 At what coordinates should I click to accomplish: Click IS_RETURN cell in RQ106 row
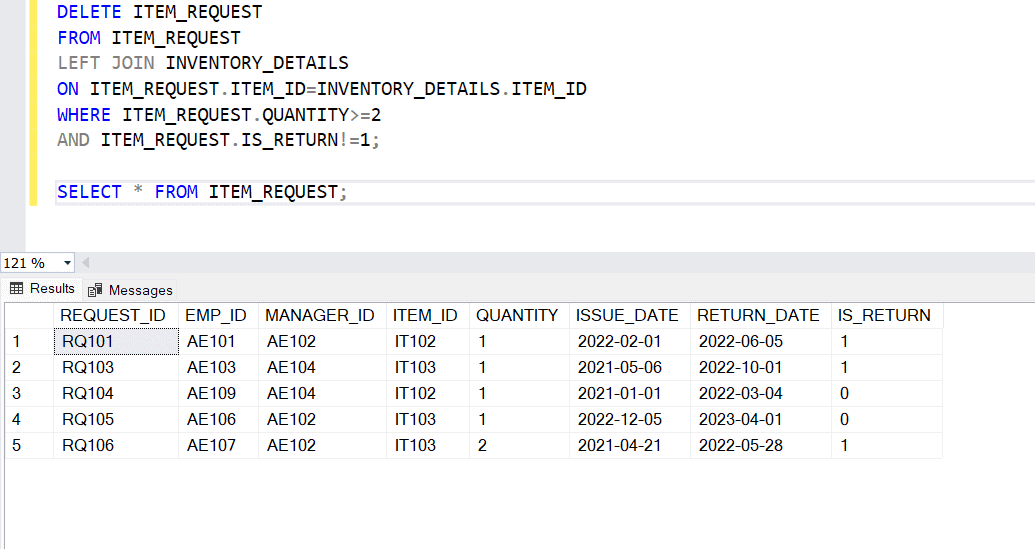tap(887, 445)
